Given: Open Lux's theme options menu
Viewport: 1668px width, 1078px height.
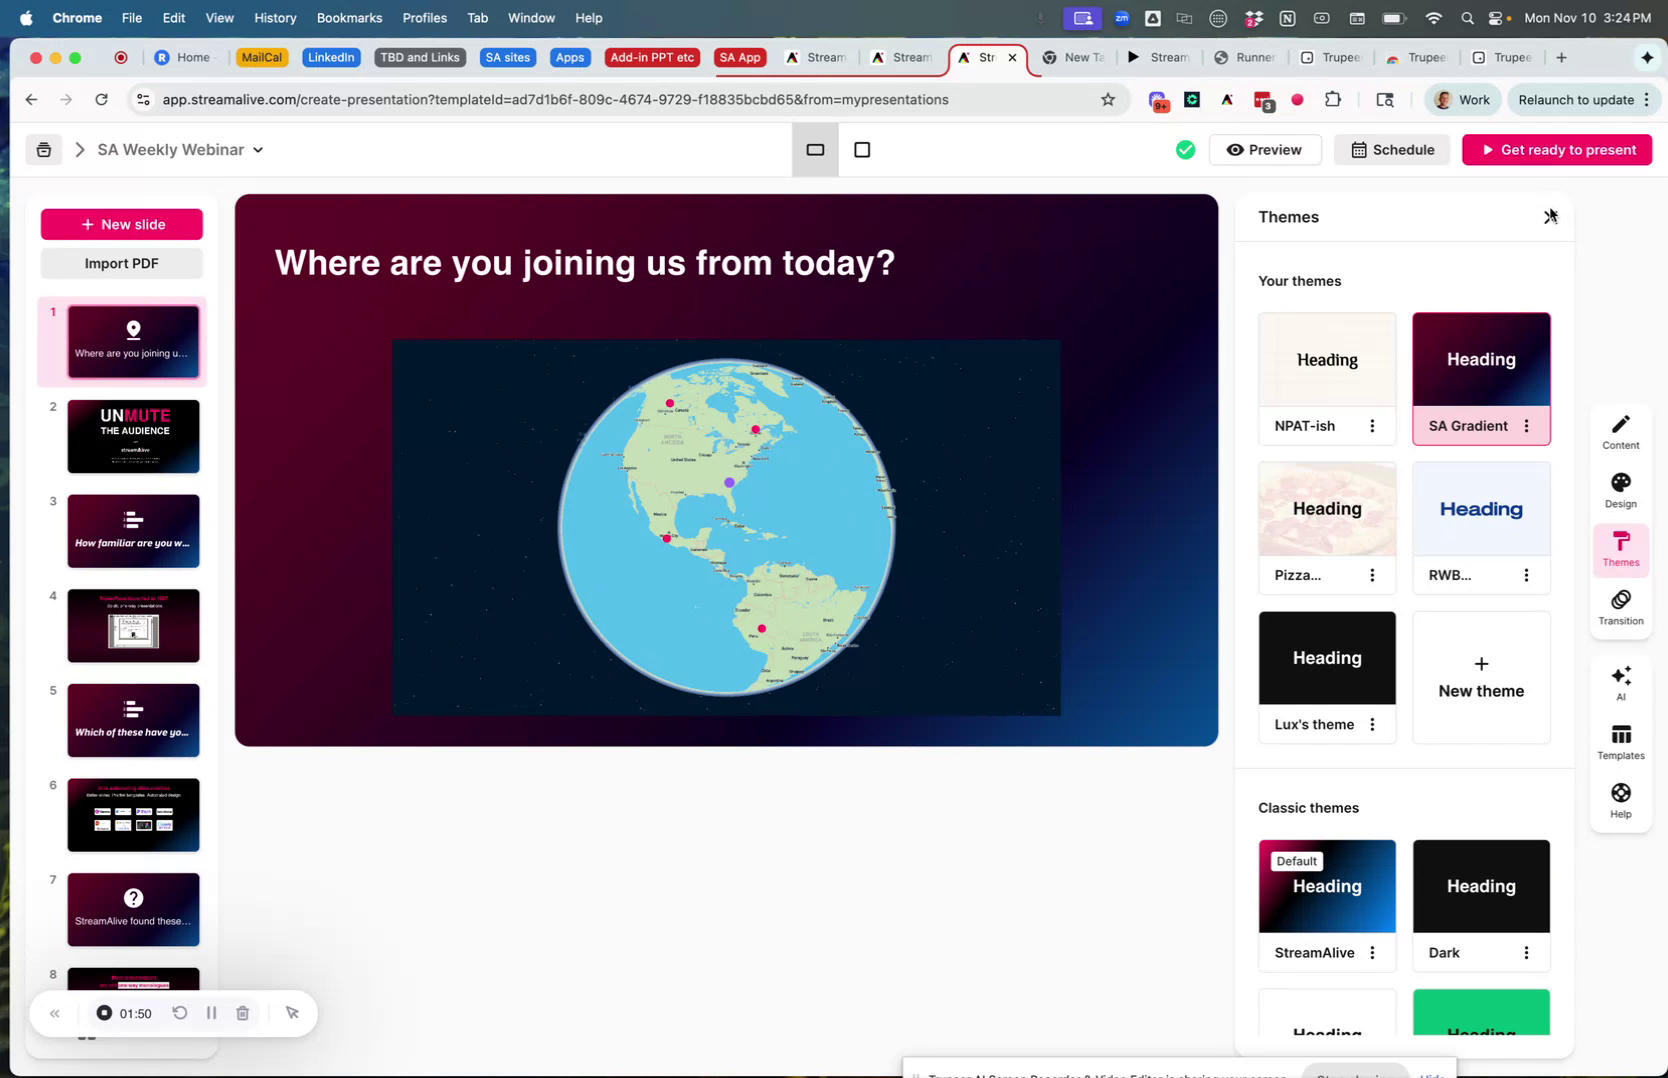Looking at the screenshot, I should [1372, 724].
